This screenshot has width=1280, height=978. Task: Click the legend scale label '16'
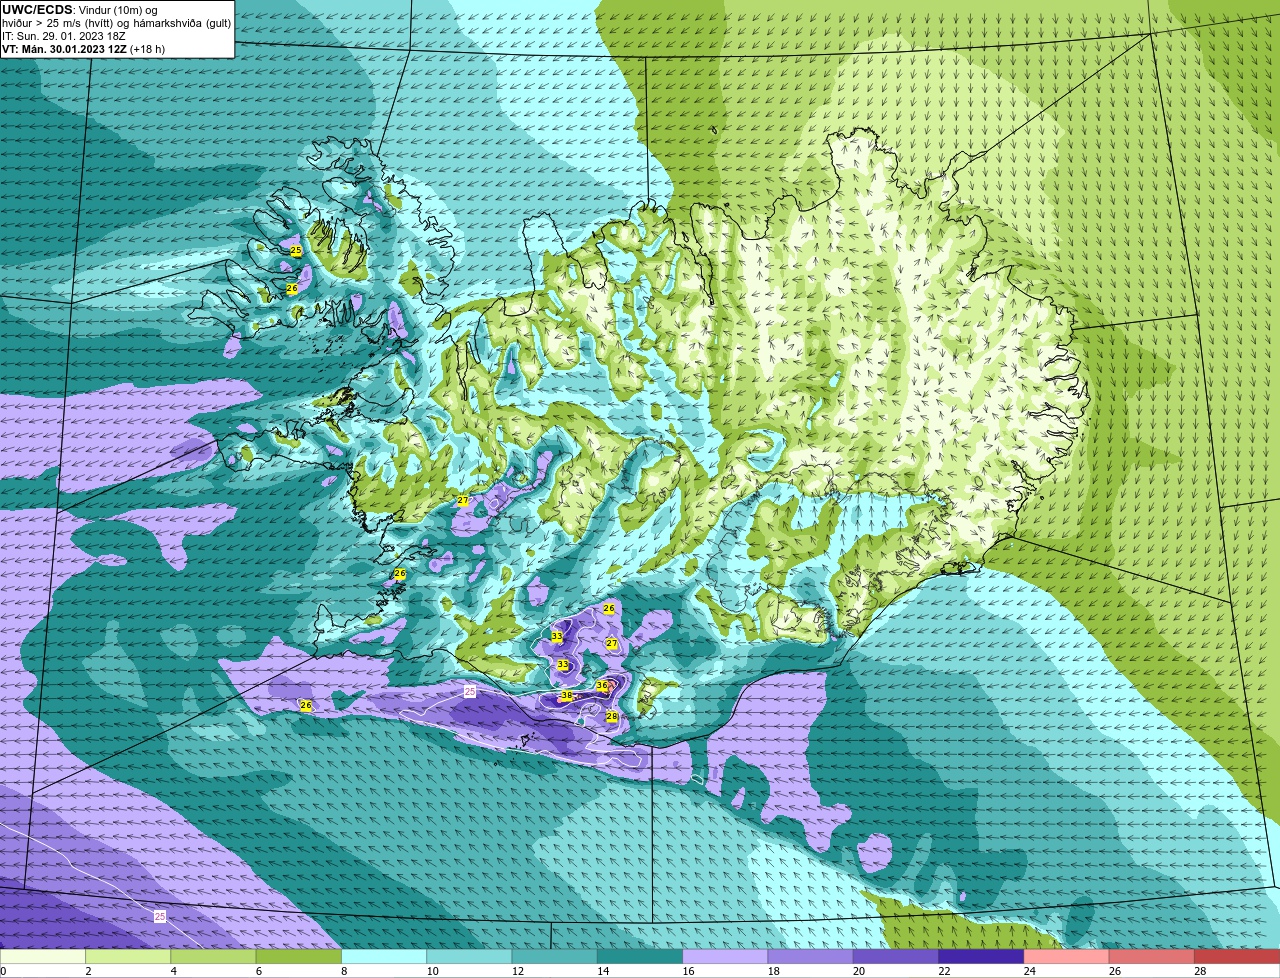687,971
